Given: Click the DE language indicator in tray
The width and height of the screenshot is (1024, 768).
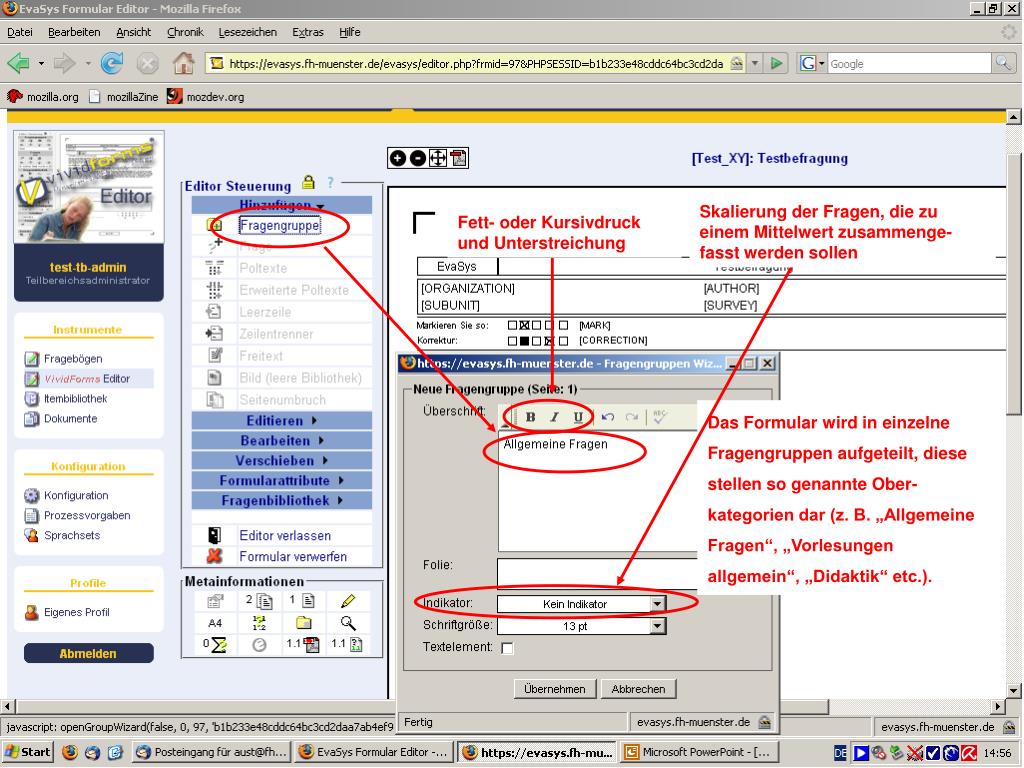Looking at the screenshot, I should pyautogui.click(x=840, y=752).
